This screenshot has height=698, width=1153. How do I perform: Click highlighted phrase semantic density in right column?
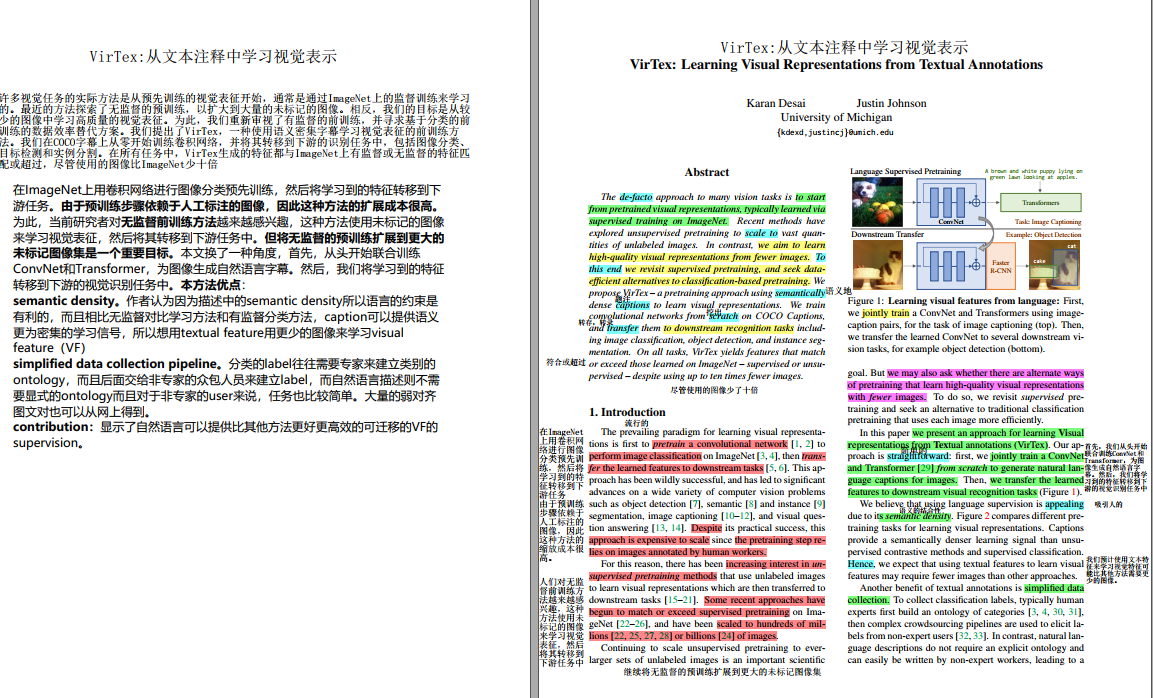pyautogui.click(x=918, y=516)
